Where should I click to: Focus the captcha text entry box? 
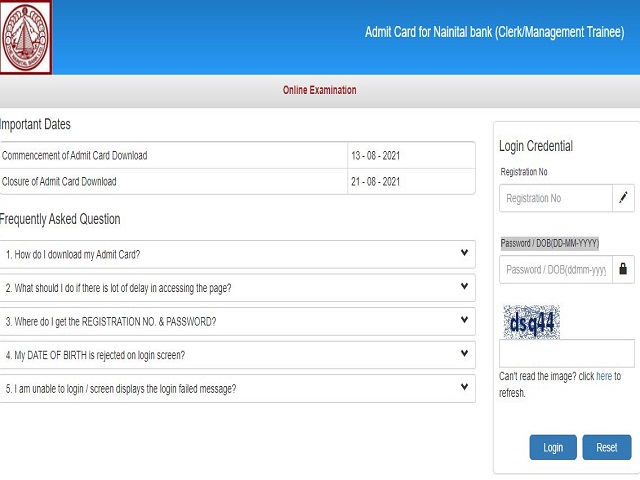(567, 353)
